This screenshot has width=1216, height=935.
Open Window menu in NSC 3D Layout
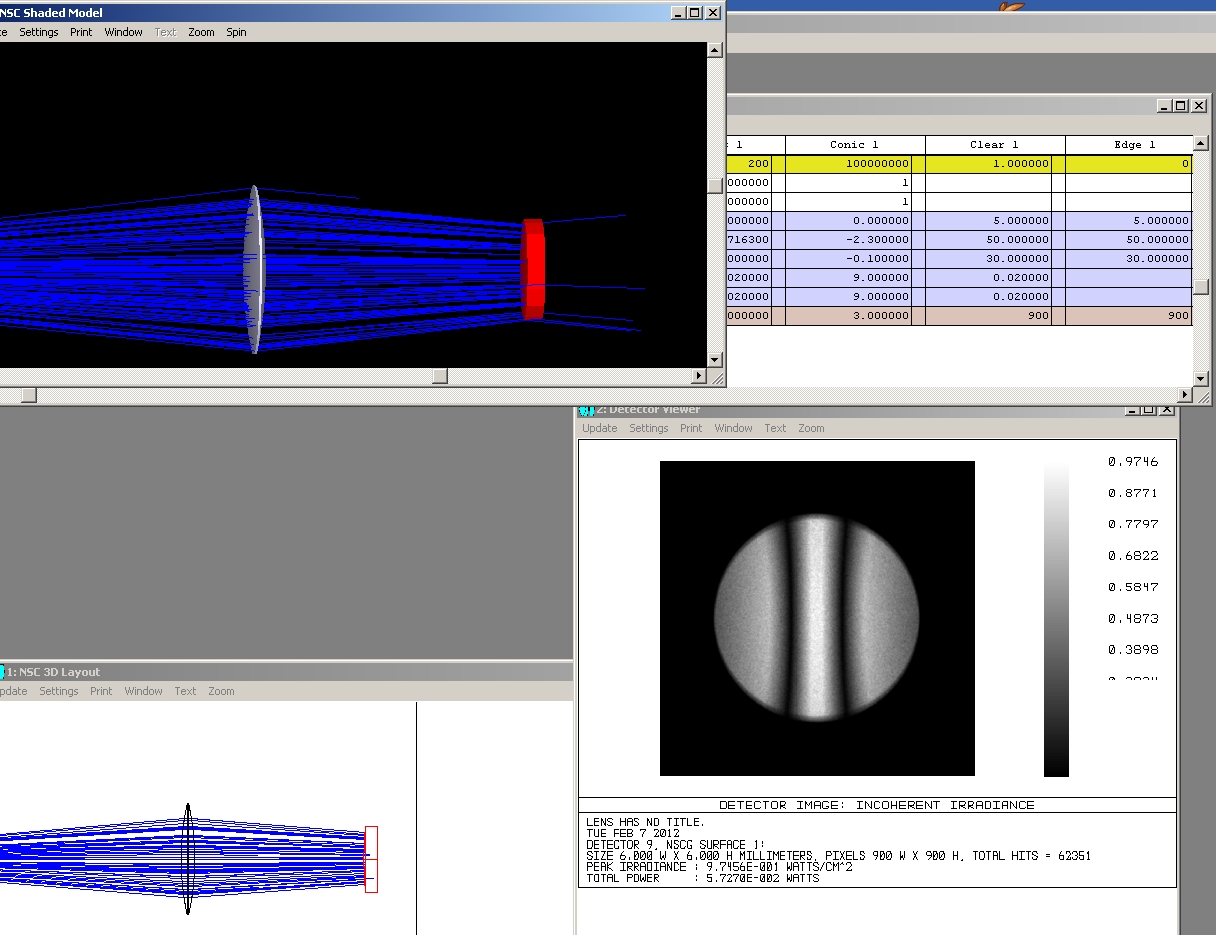(x=143, y=691)
